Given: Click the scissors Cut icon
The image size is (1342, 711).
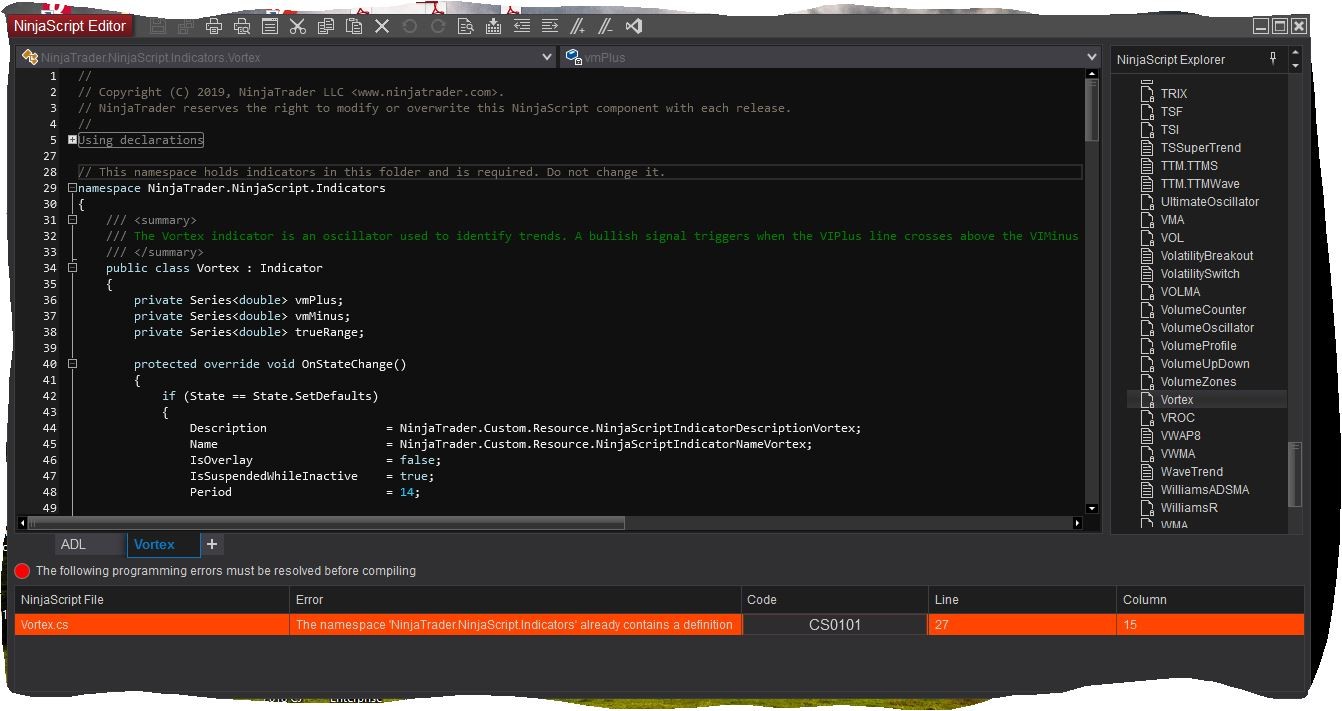Looking at the screenshot, I should pos(297,27).
